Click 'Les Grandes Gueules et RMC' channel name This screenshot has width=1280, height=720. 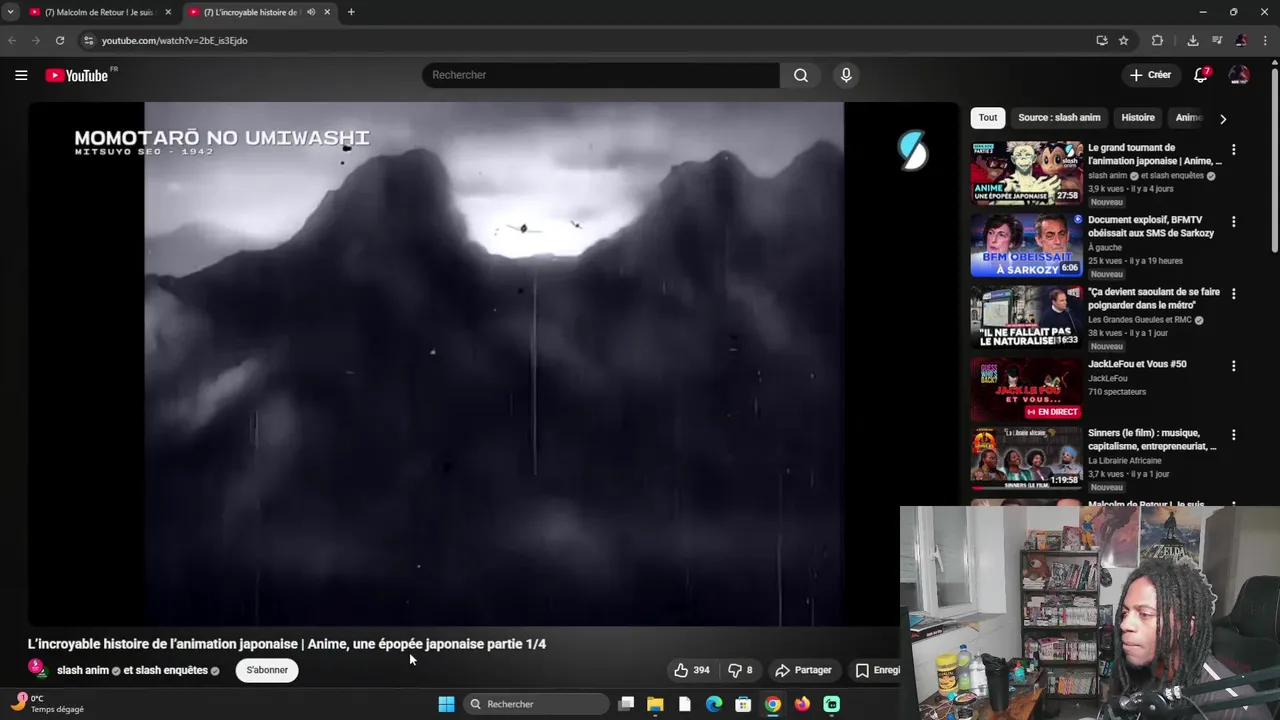coord(1140,320)
